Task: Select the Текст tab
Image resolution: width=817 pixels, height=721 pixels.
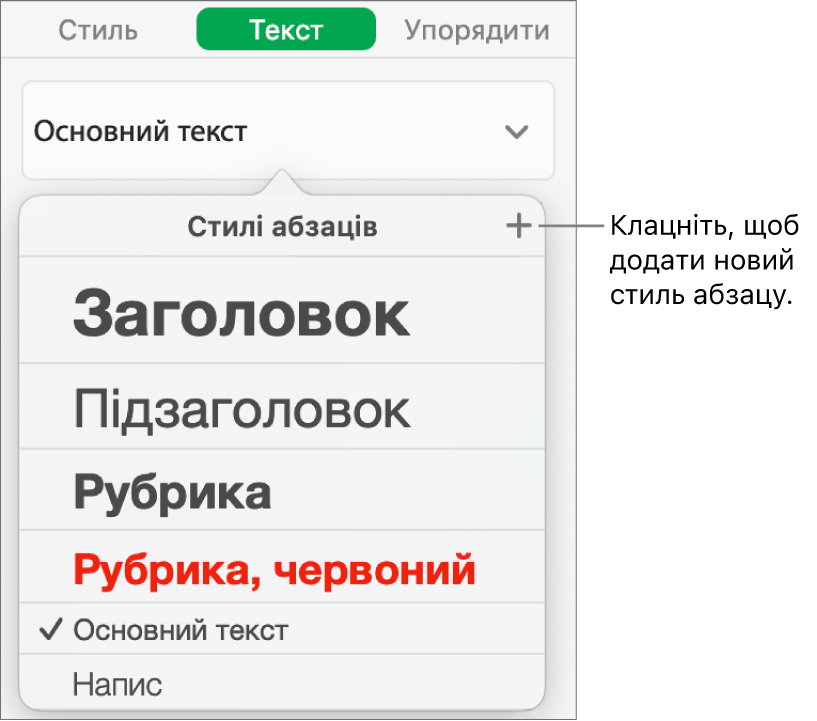Action: tap(286, 29)
